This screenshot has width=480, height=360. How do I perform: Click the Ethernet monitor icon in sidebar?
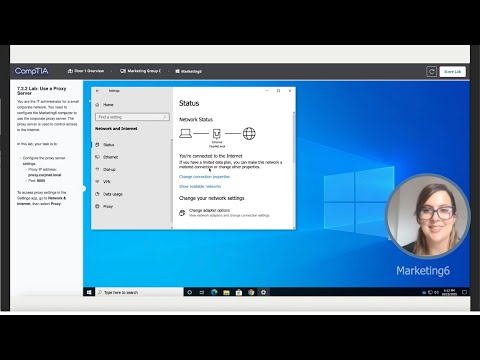pyautogui.click(x=97, y=157)
